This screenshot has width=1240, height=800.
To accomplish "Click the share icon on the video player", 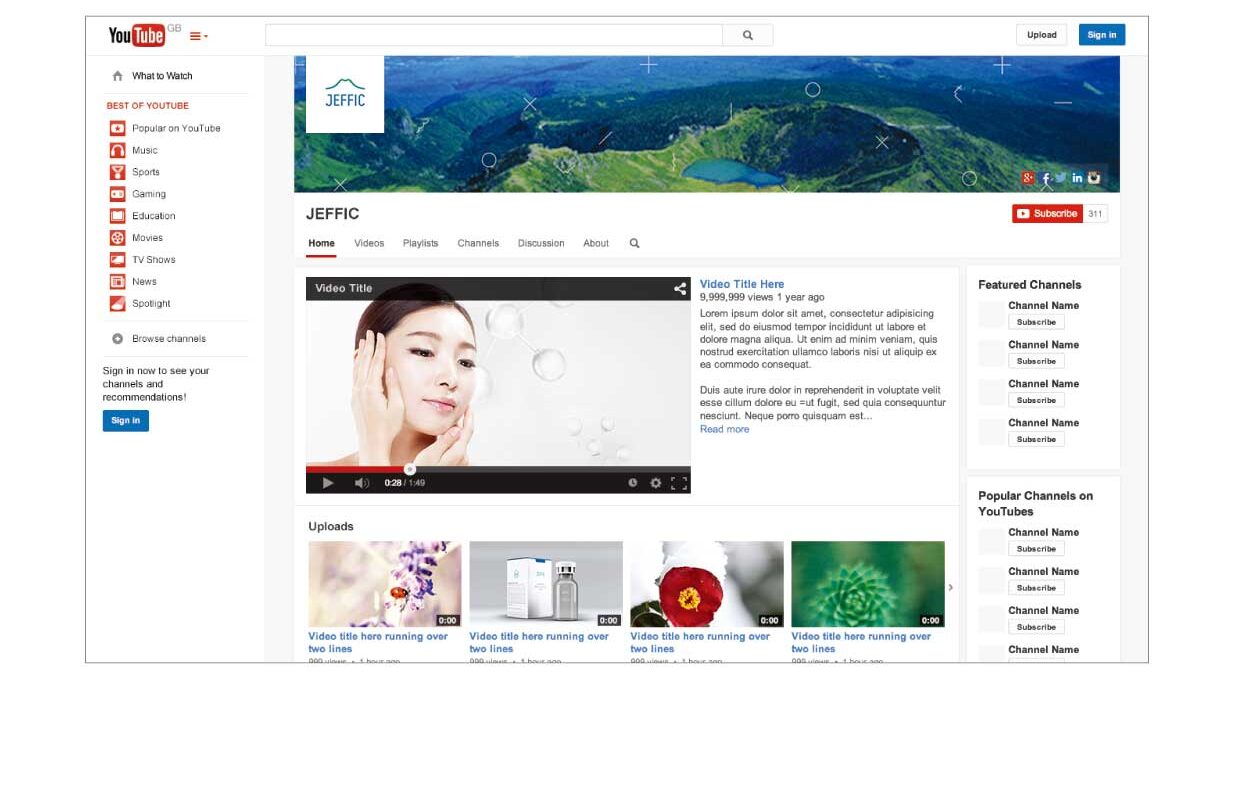I will click(x=680, y=289).
